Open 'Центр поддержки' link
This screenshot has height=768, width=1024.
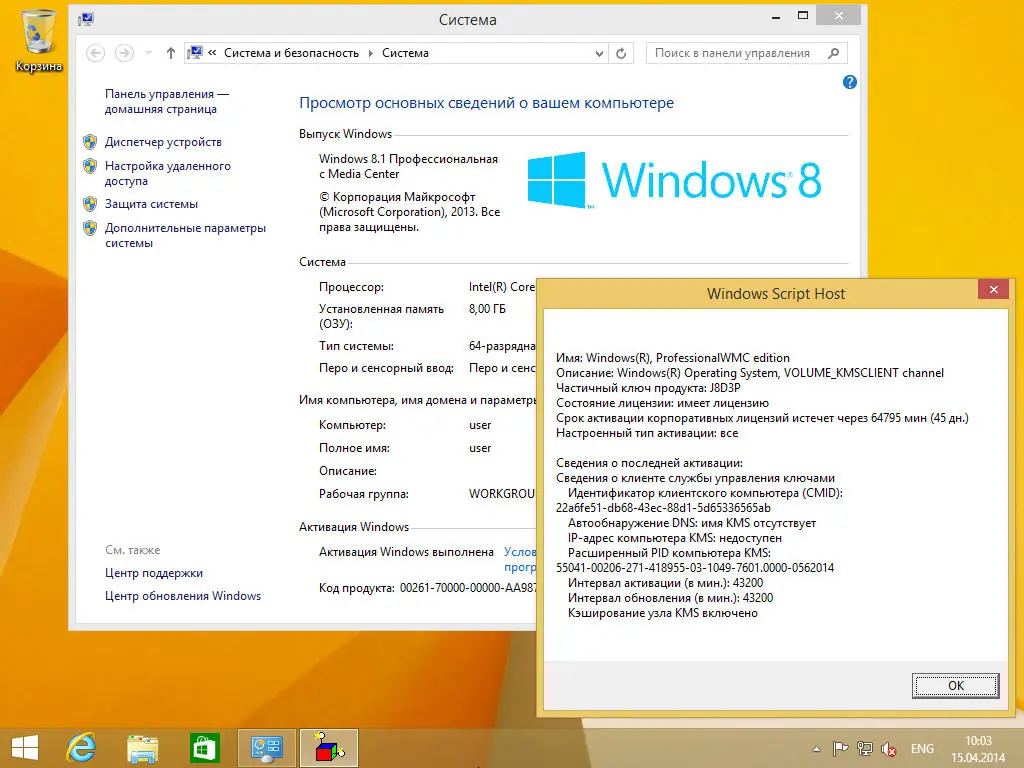(154, 573)
